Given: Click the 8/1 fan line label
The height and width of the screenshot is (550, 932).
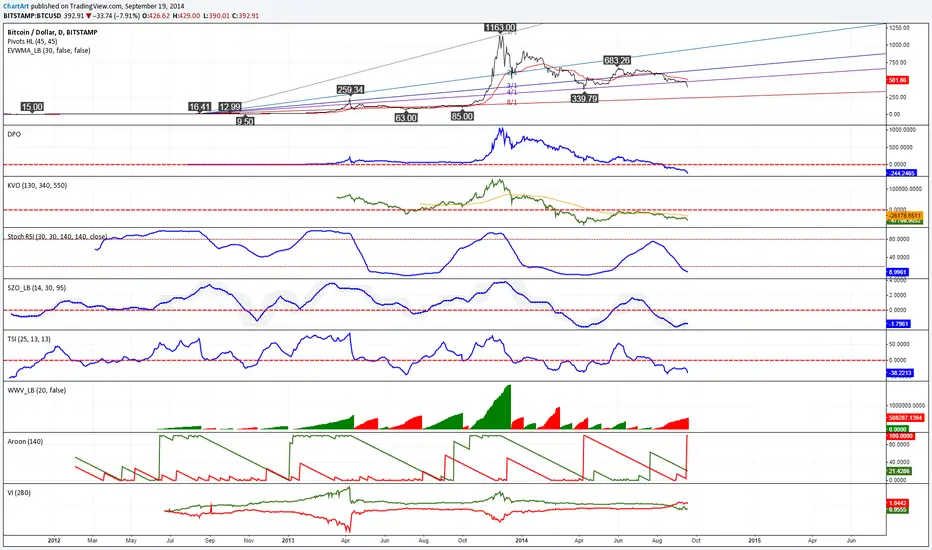Looking at the screenshot, I should [x=511, y=102].
